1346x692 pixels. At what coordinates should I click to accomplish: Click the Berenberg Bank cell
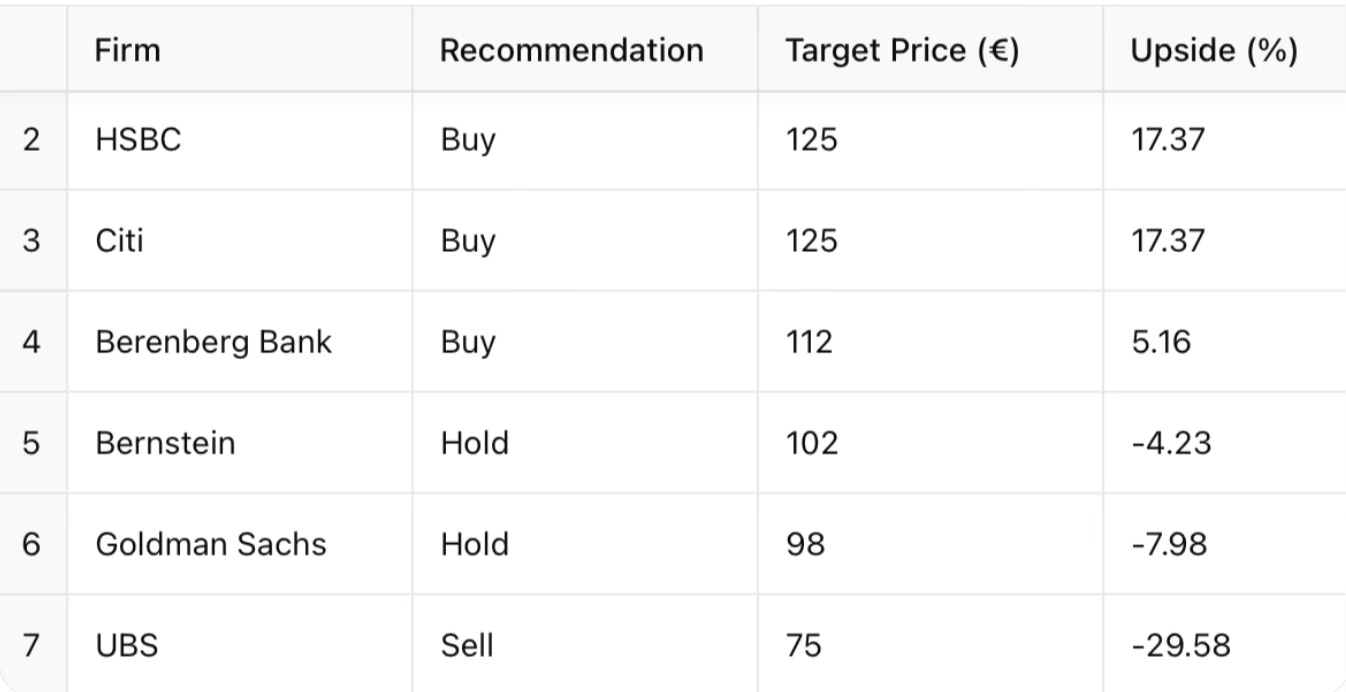coord(213,342)
